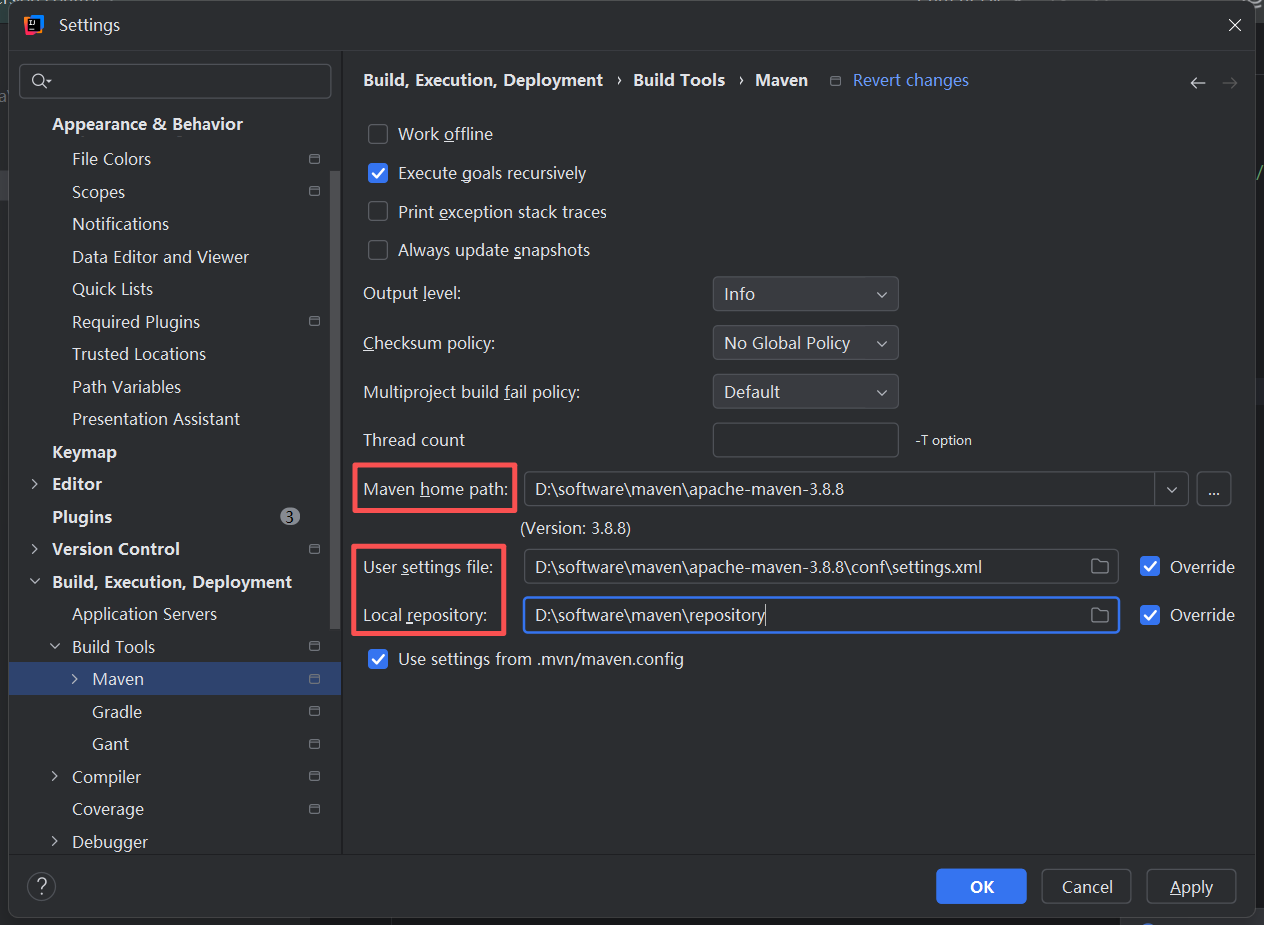Open Presentation Assistant settings page
The image size is (1264, 925).
click(x=156, y=419)
